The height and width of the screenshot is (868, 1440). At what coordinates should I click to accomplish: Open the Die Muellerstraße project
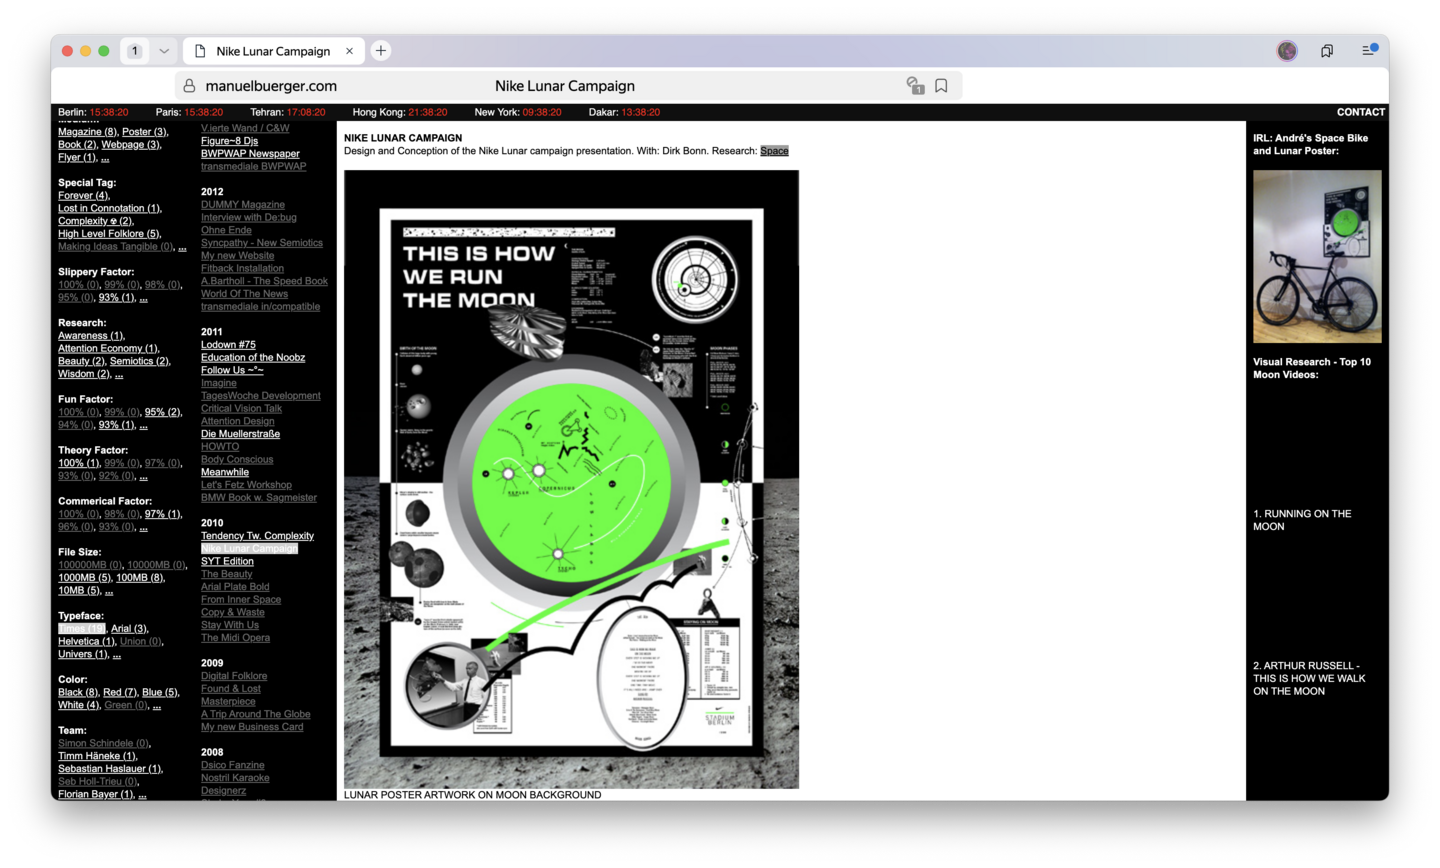[x=240, y=435]
